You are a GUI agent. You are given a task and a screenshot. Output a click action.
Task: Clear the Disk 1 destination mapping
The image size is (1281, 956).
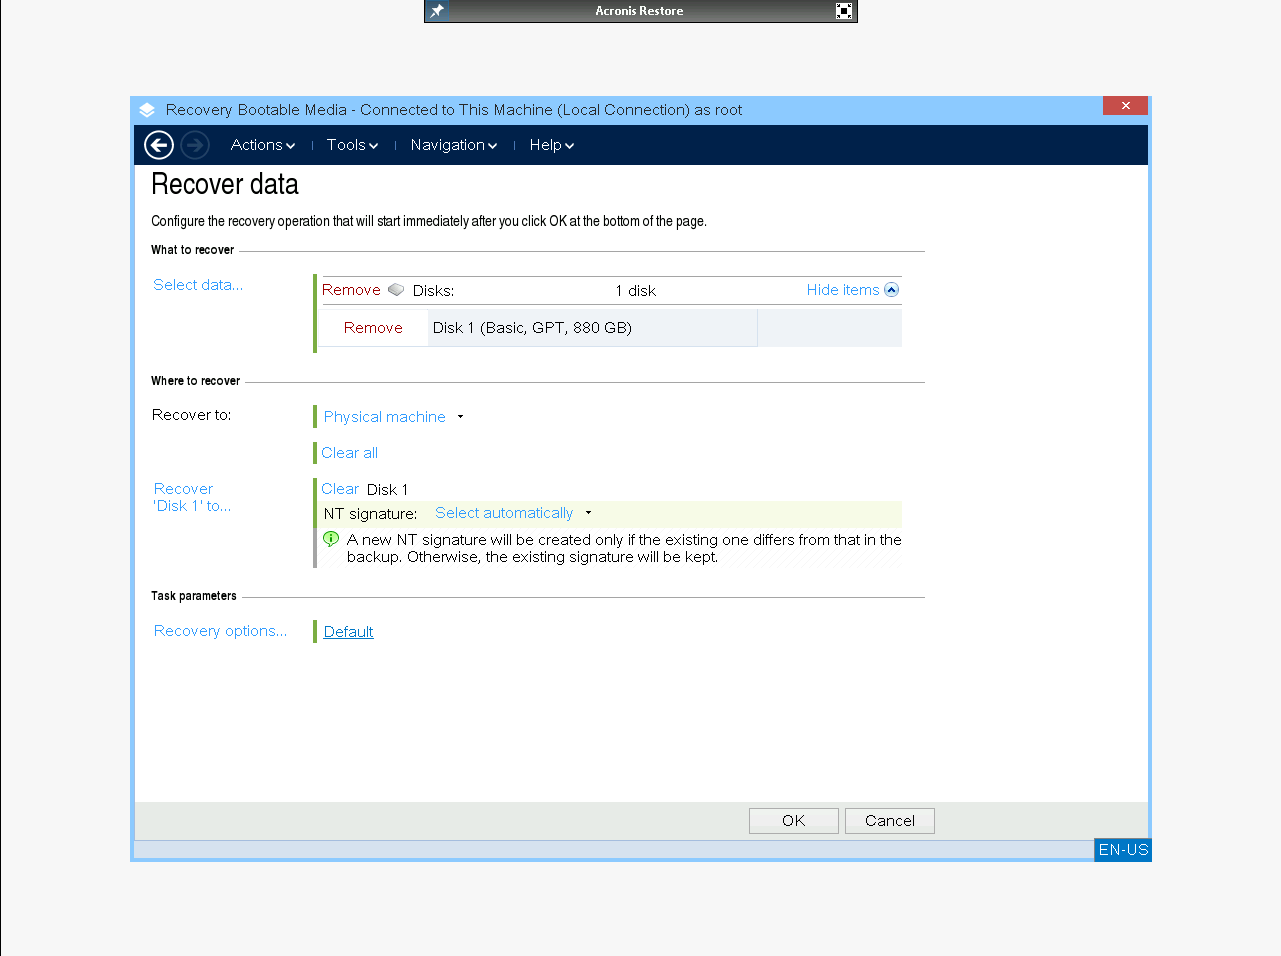pos(340,489)
